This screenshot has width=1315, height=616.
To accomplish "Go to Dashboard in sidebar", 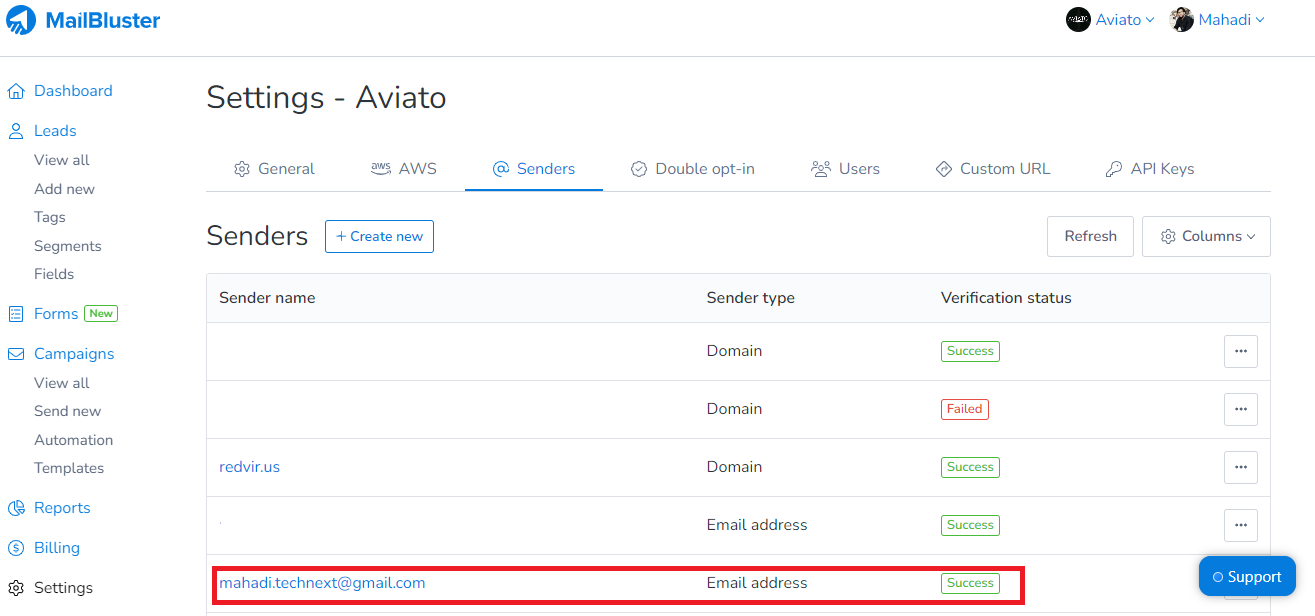I will (73, 91).
